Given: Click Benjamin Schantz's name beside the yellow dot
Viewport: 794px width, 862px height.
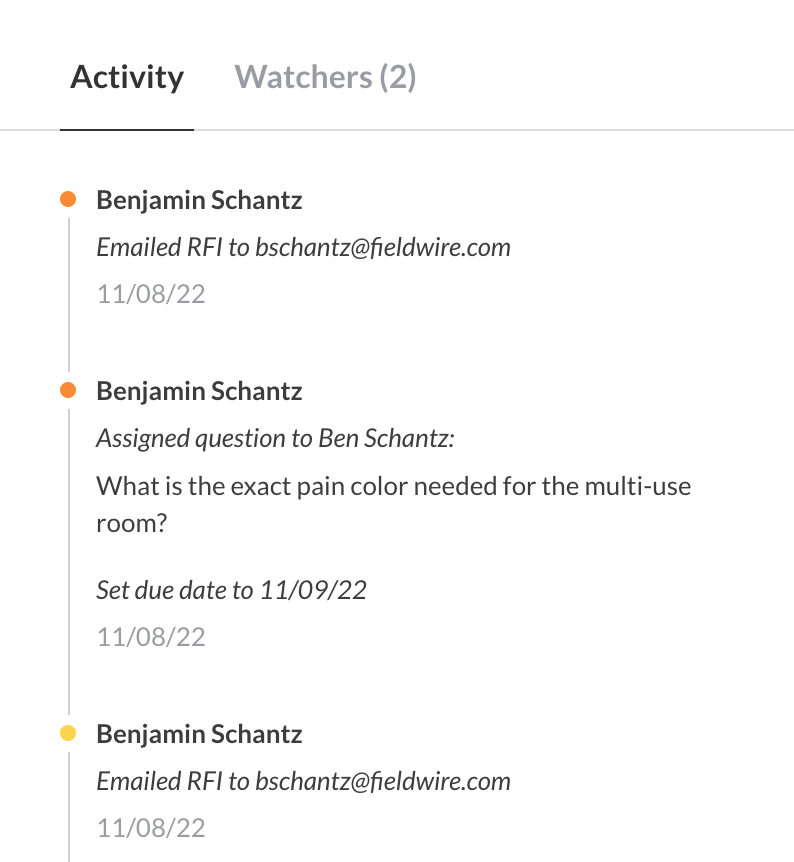Looking at the screenshot, I should pyautogui.click(x=199, y=734).
